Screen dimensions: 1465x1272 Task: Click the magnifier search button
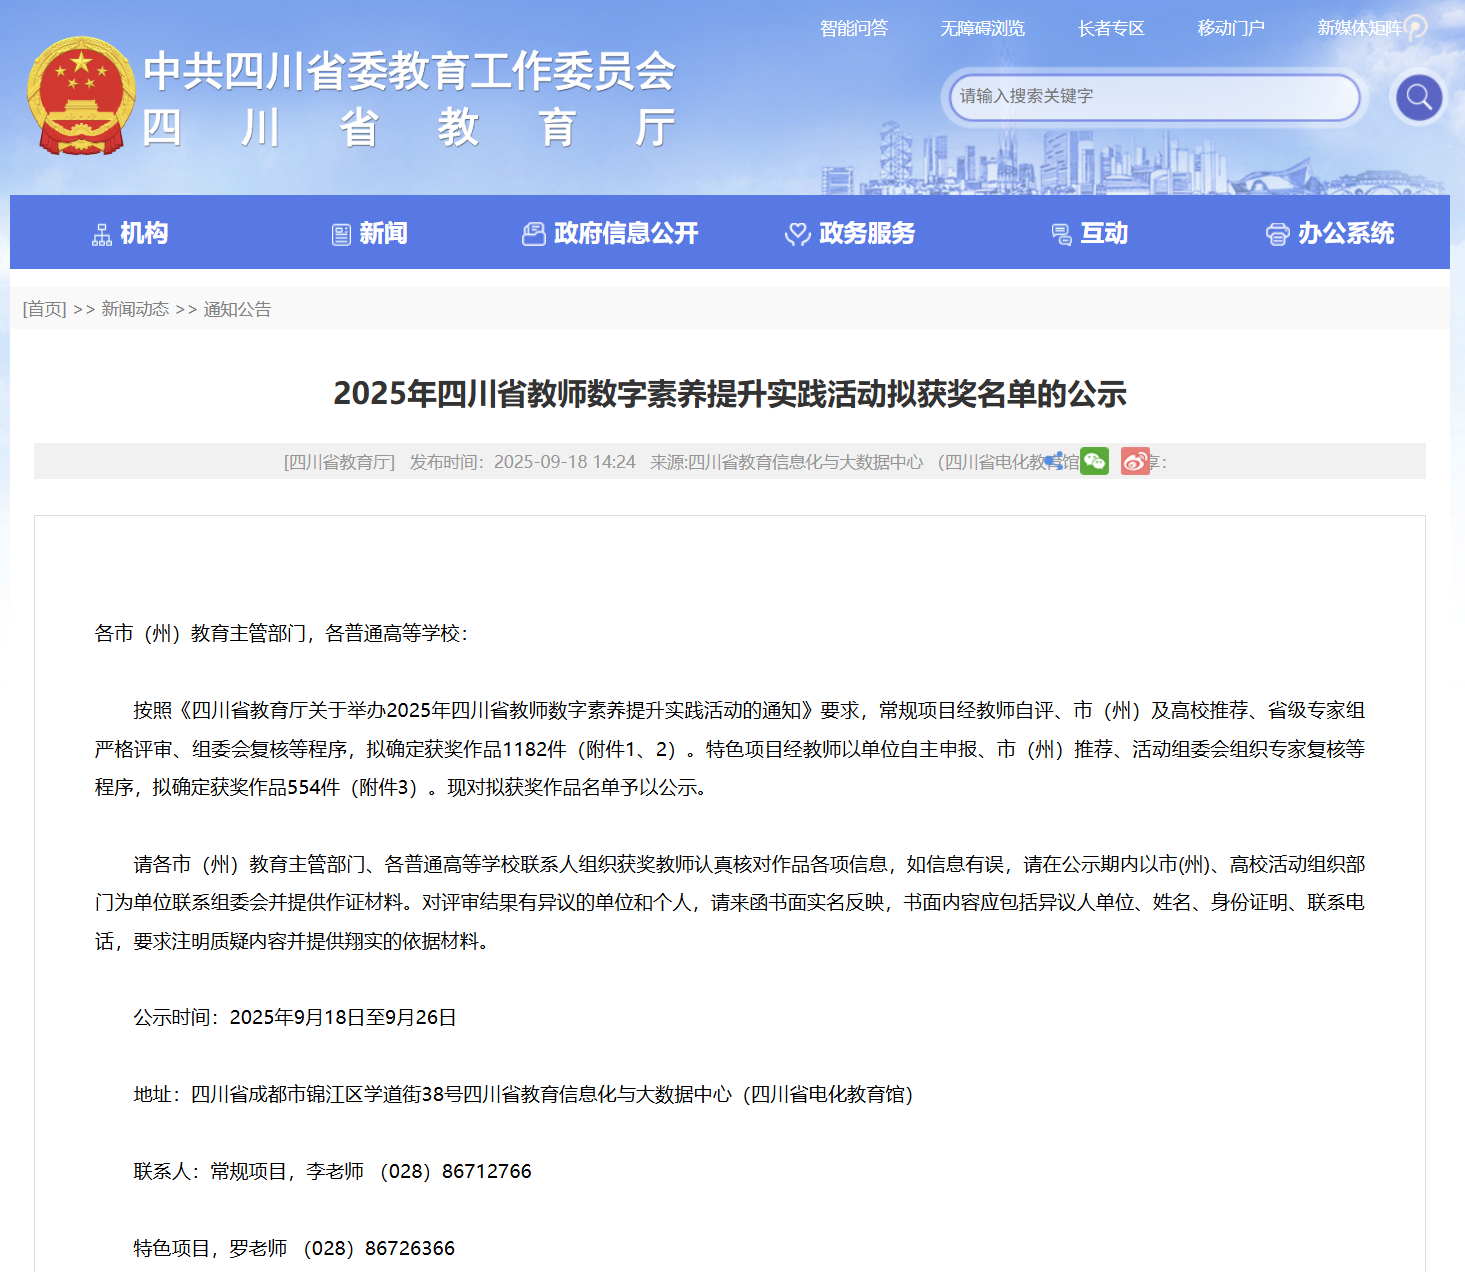click(x=1418, y=97)
